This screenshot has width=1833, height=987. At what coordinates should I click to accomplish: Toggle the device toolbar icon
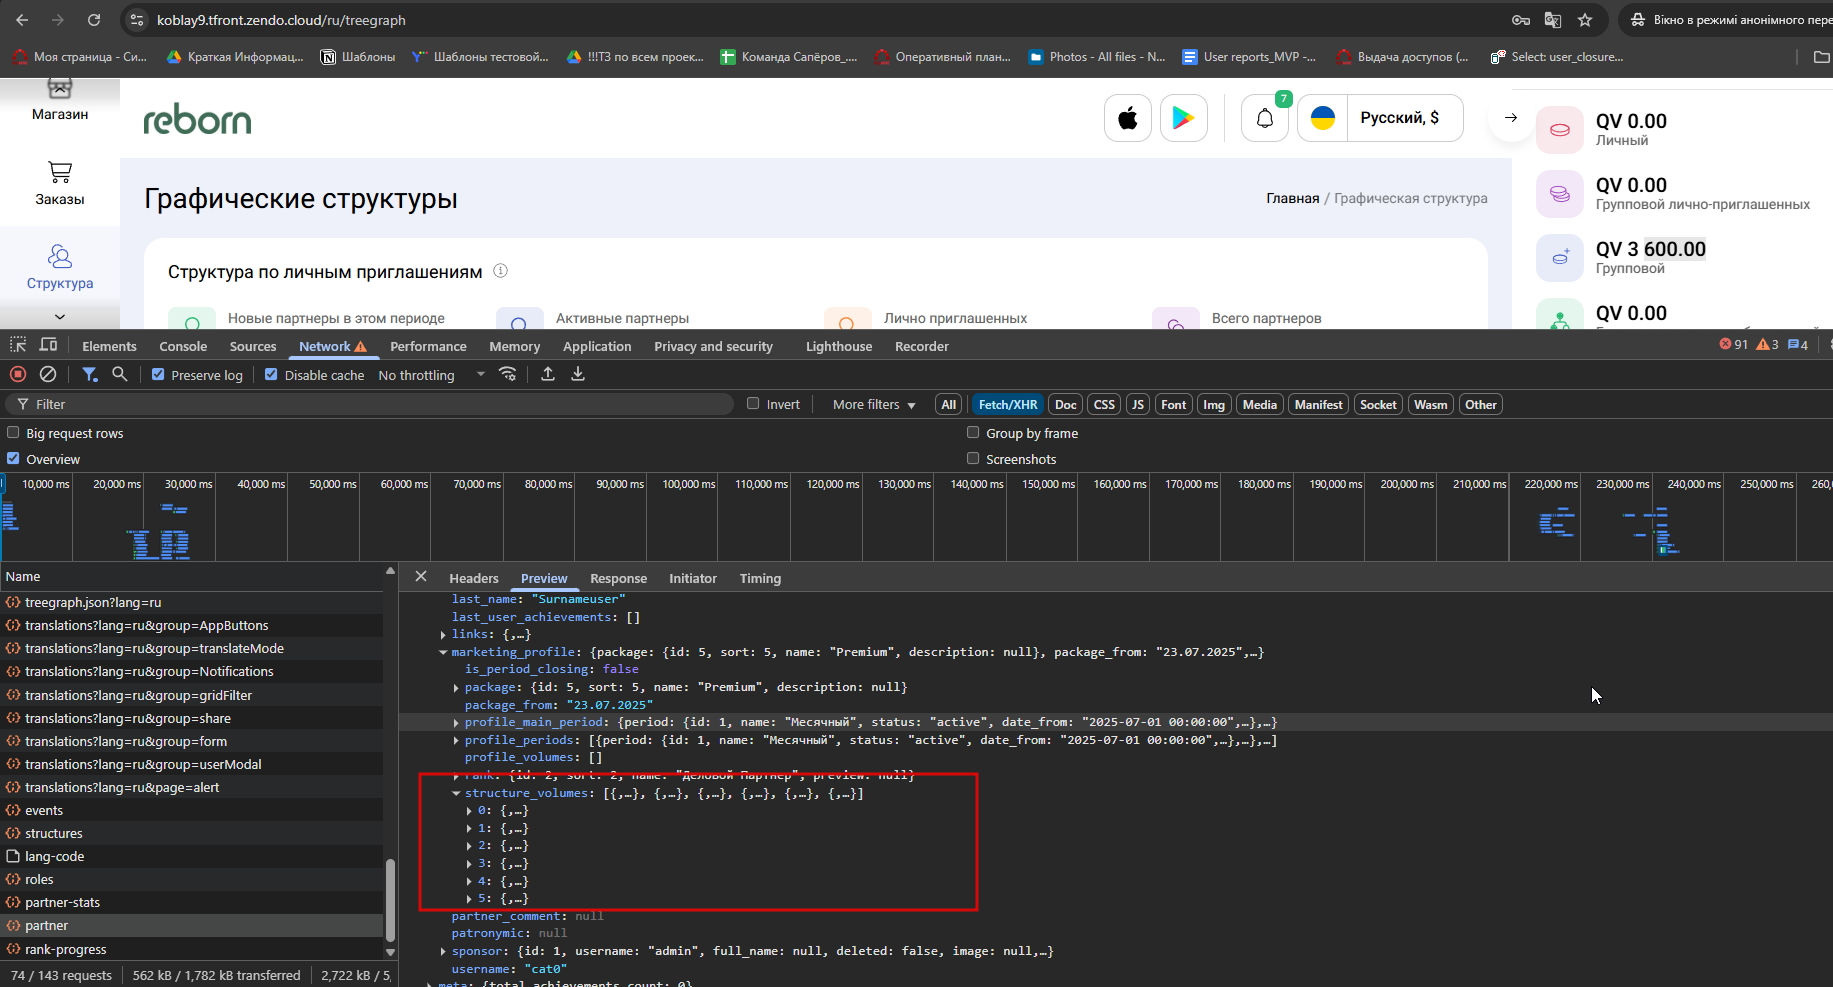click(48, 345)
